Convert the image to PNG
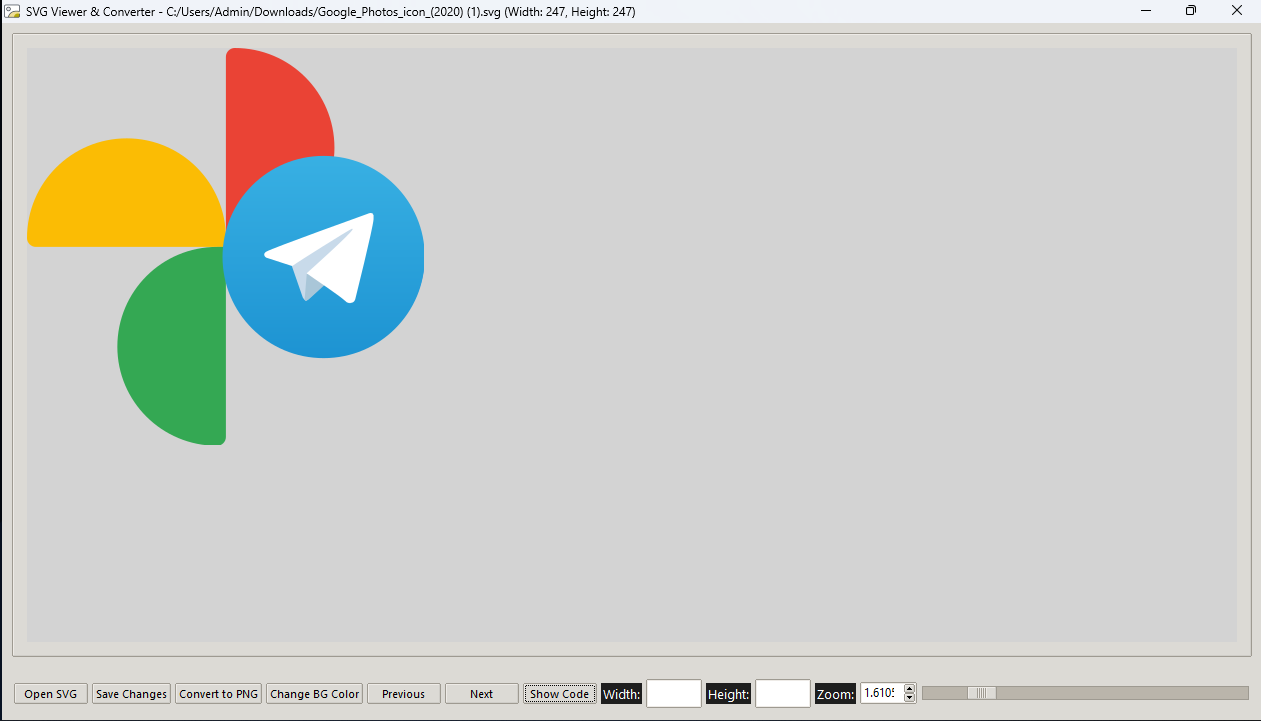Image resolution: width=1261 pixels, height=721 pixels. (219, 694)
